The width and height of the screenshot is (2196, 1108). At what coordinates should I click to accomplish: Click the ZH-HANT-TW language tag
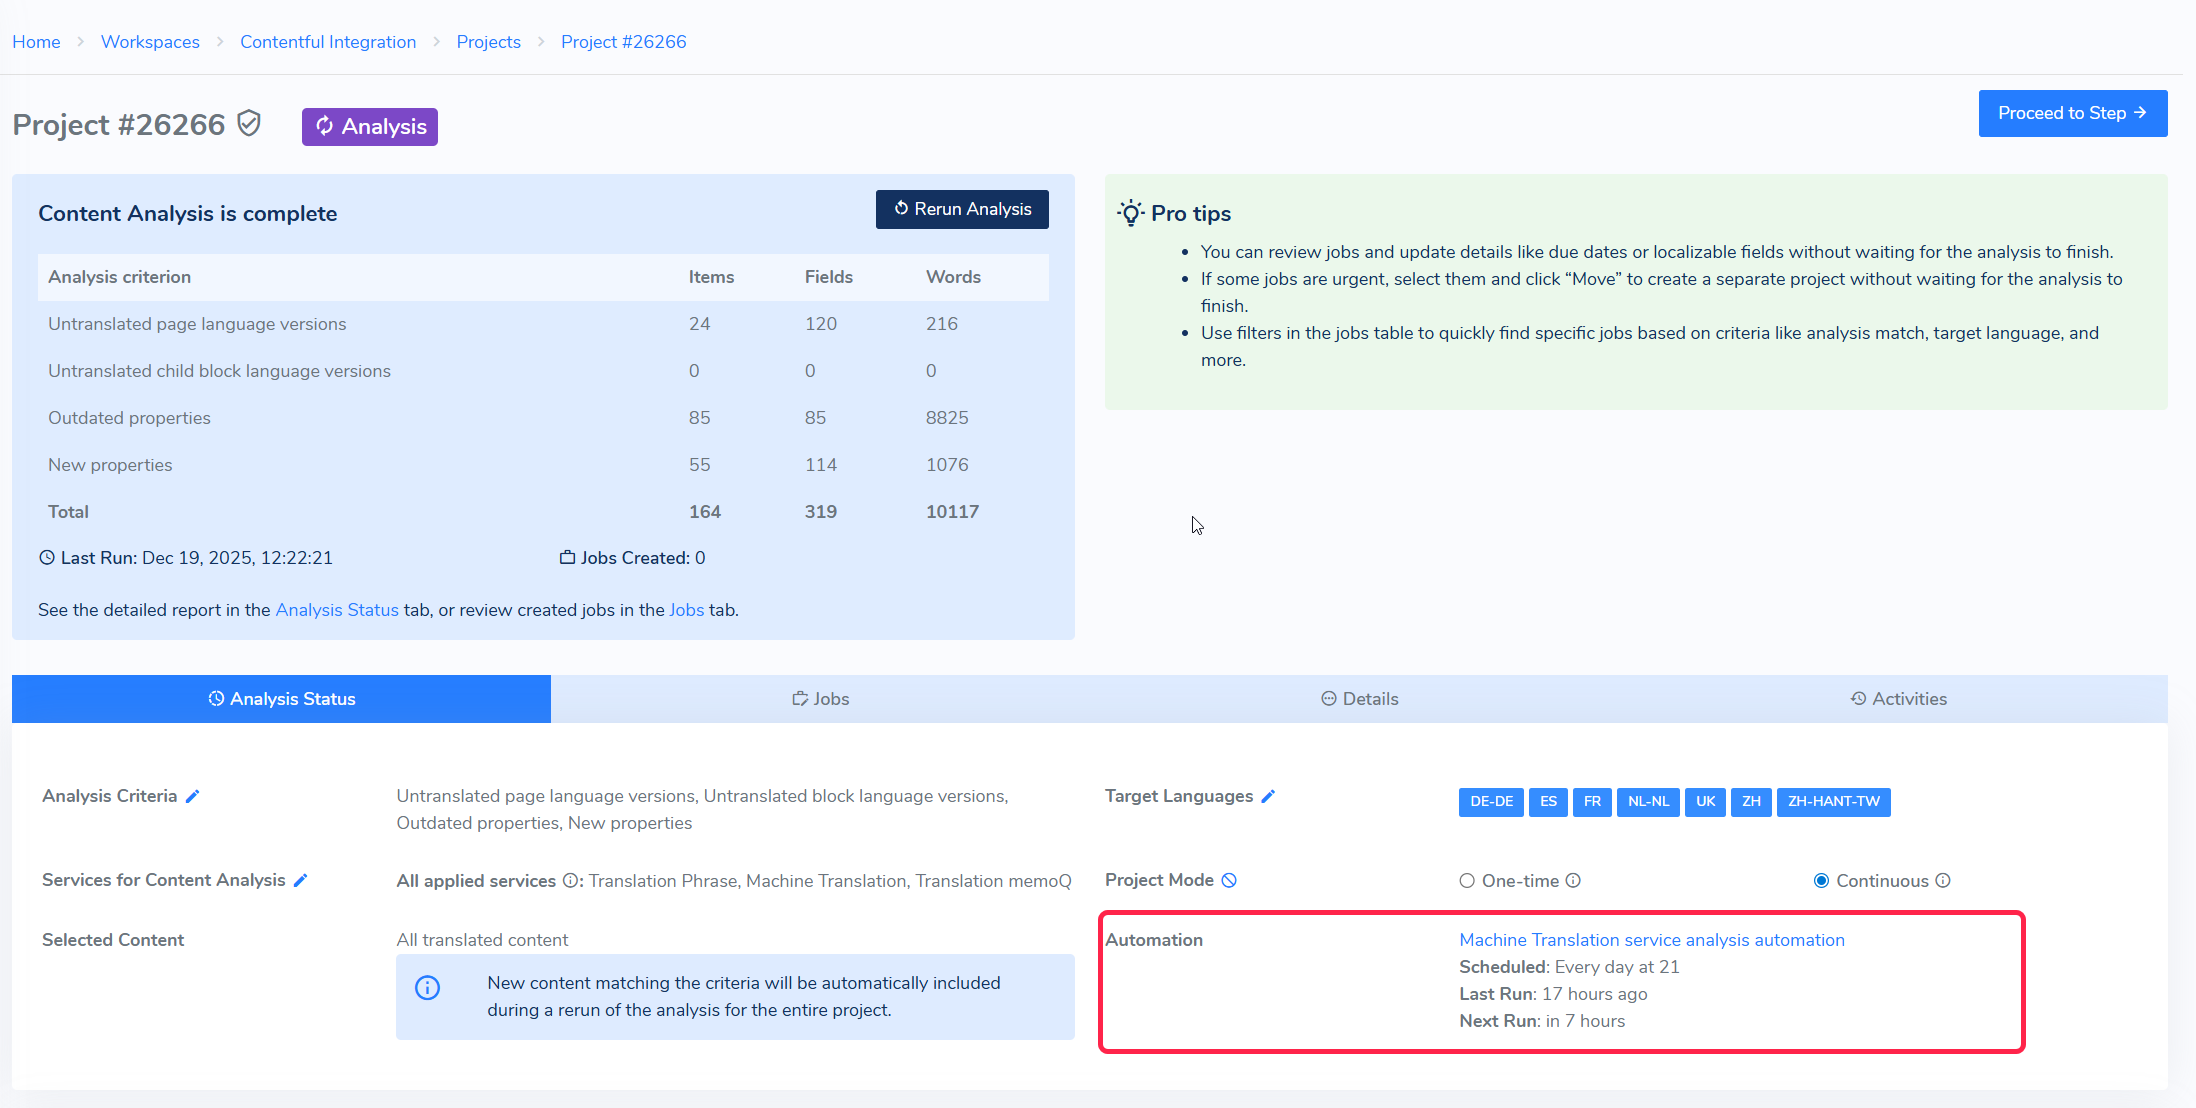(1834, 802)
